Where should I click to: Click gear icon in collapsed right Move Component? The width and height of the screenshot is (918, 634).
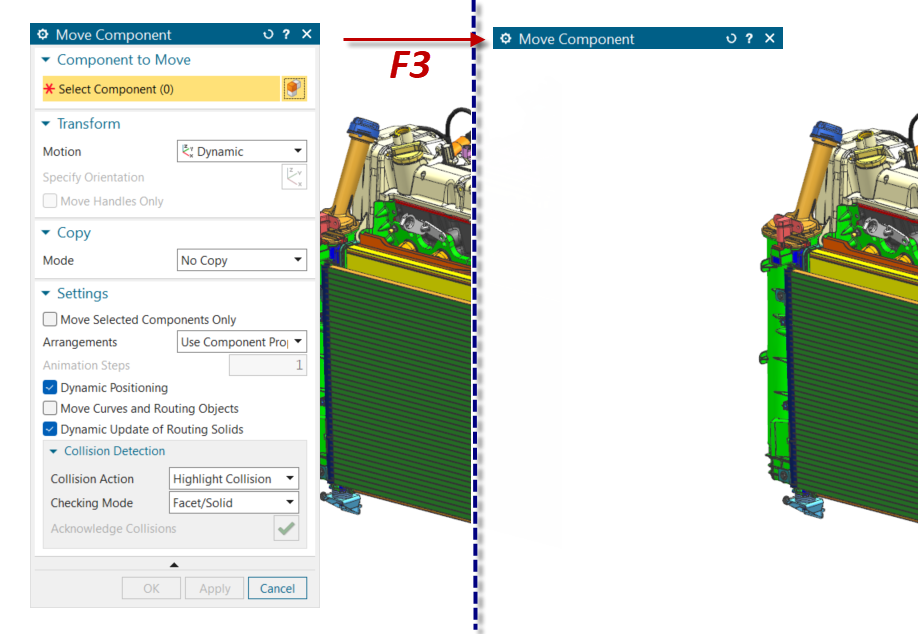pyautogui.click(x=506, y=39)
